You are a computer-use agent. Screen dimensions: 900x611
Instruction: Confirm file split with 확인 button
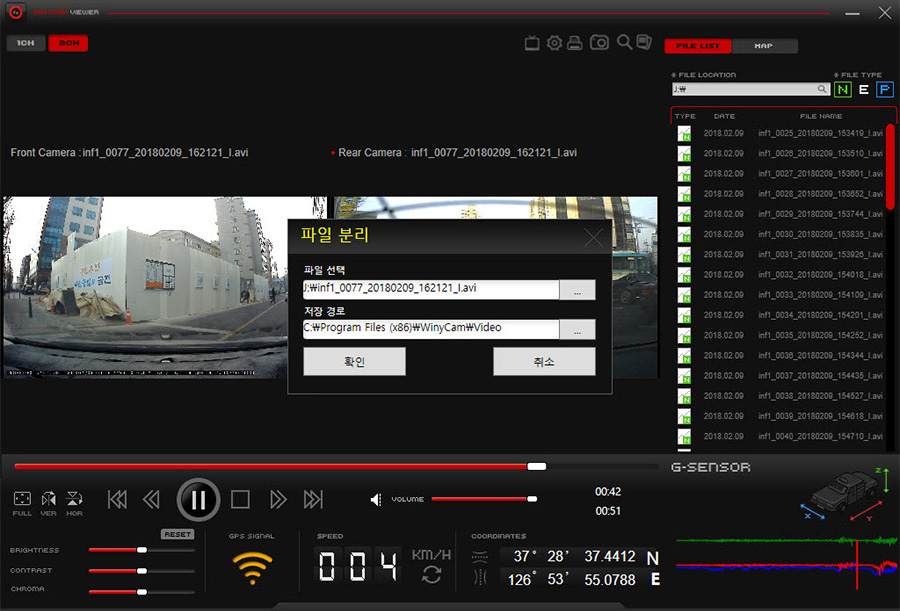pyautogui.click(x=354, y=362)
